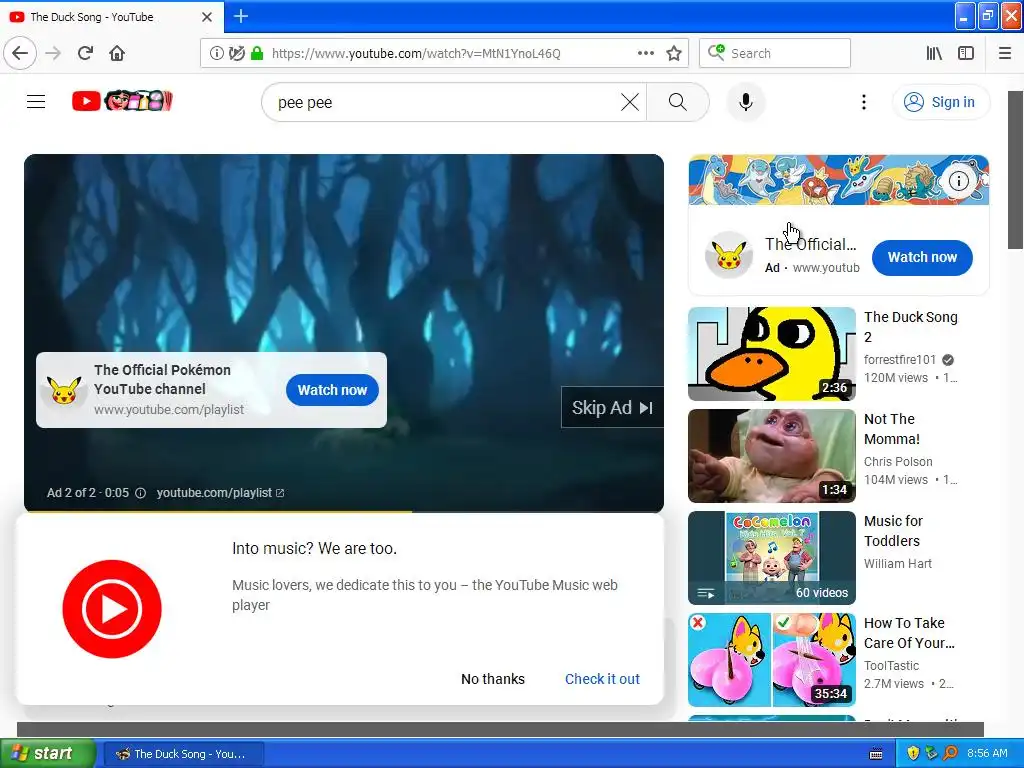Clear the YouTube search query with X

[630, 102]
